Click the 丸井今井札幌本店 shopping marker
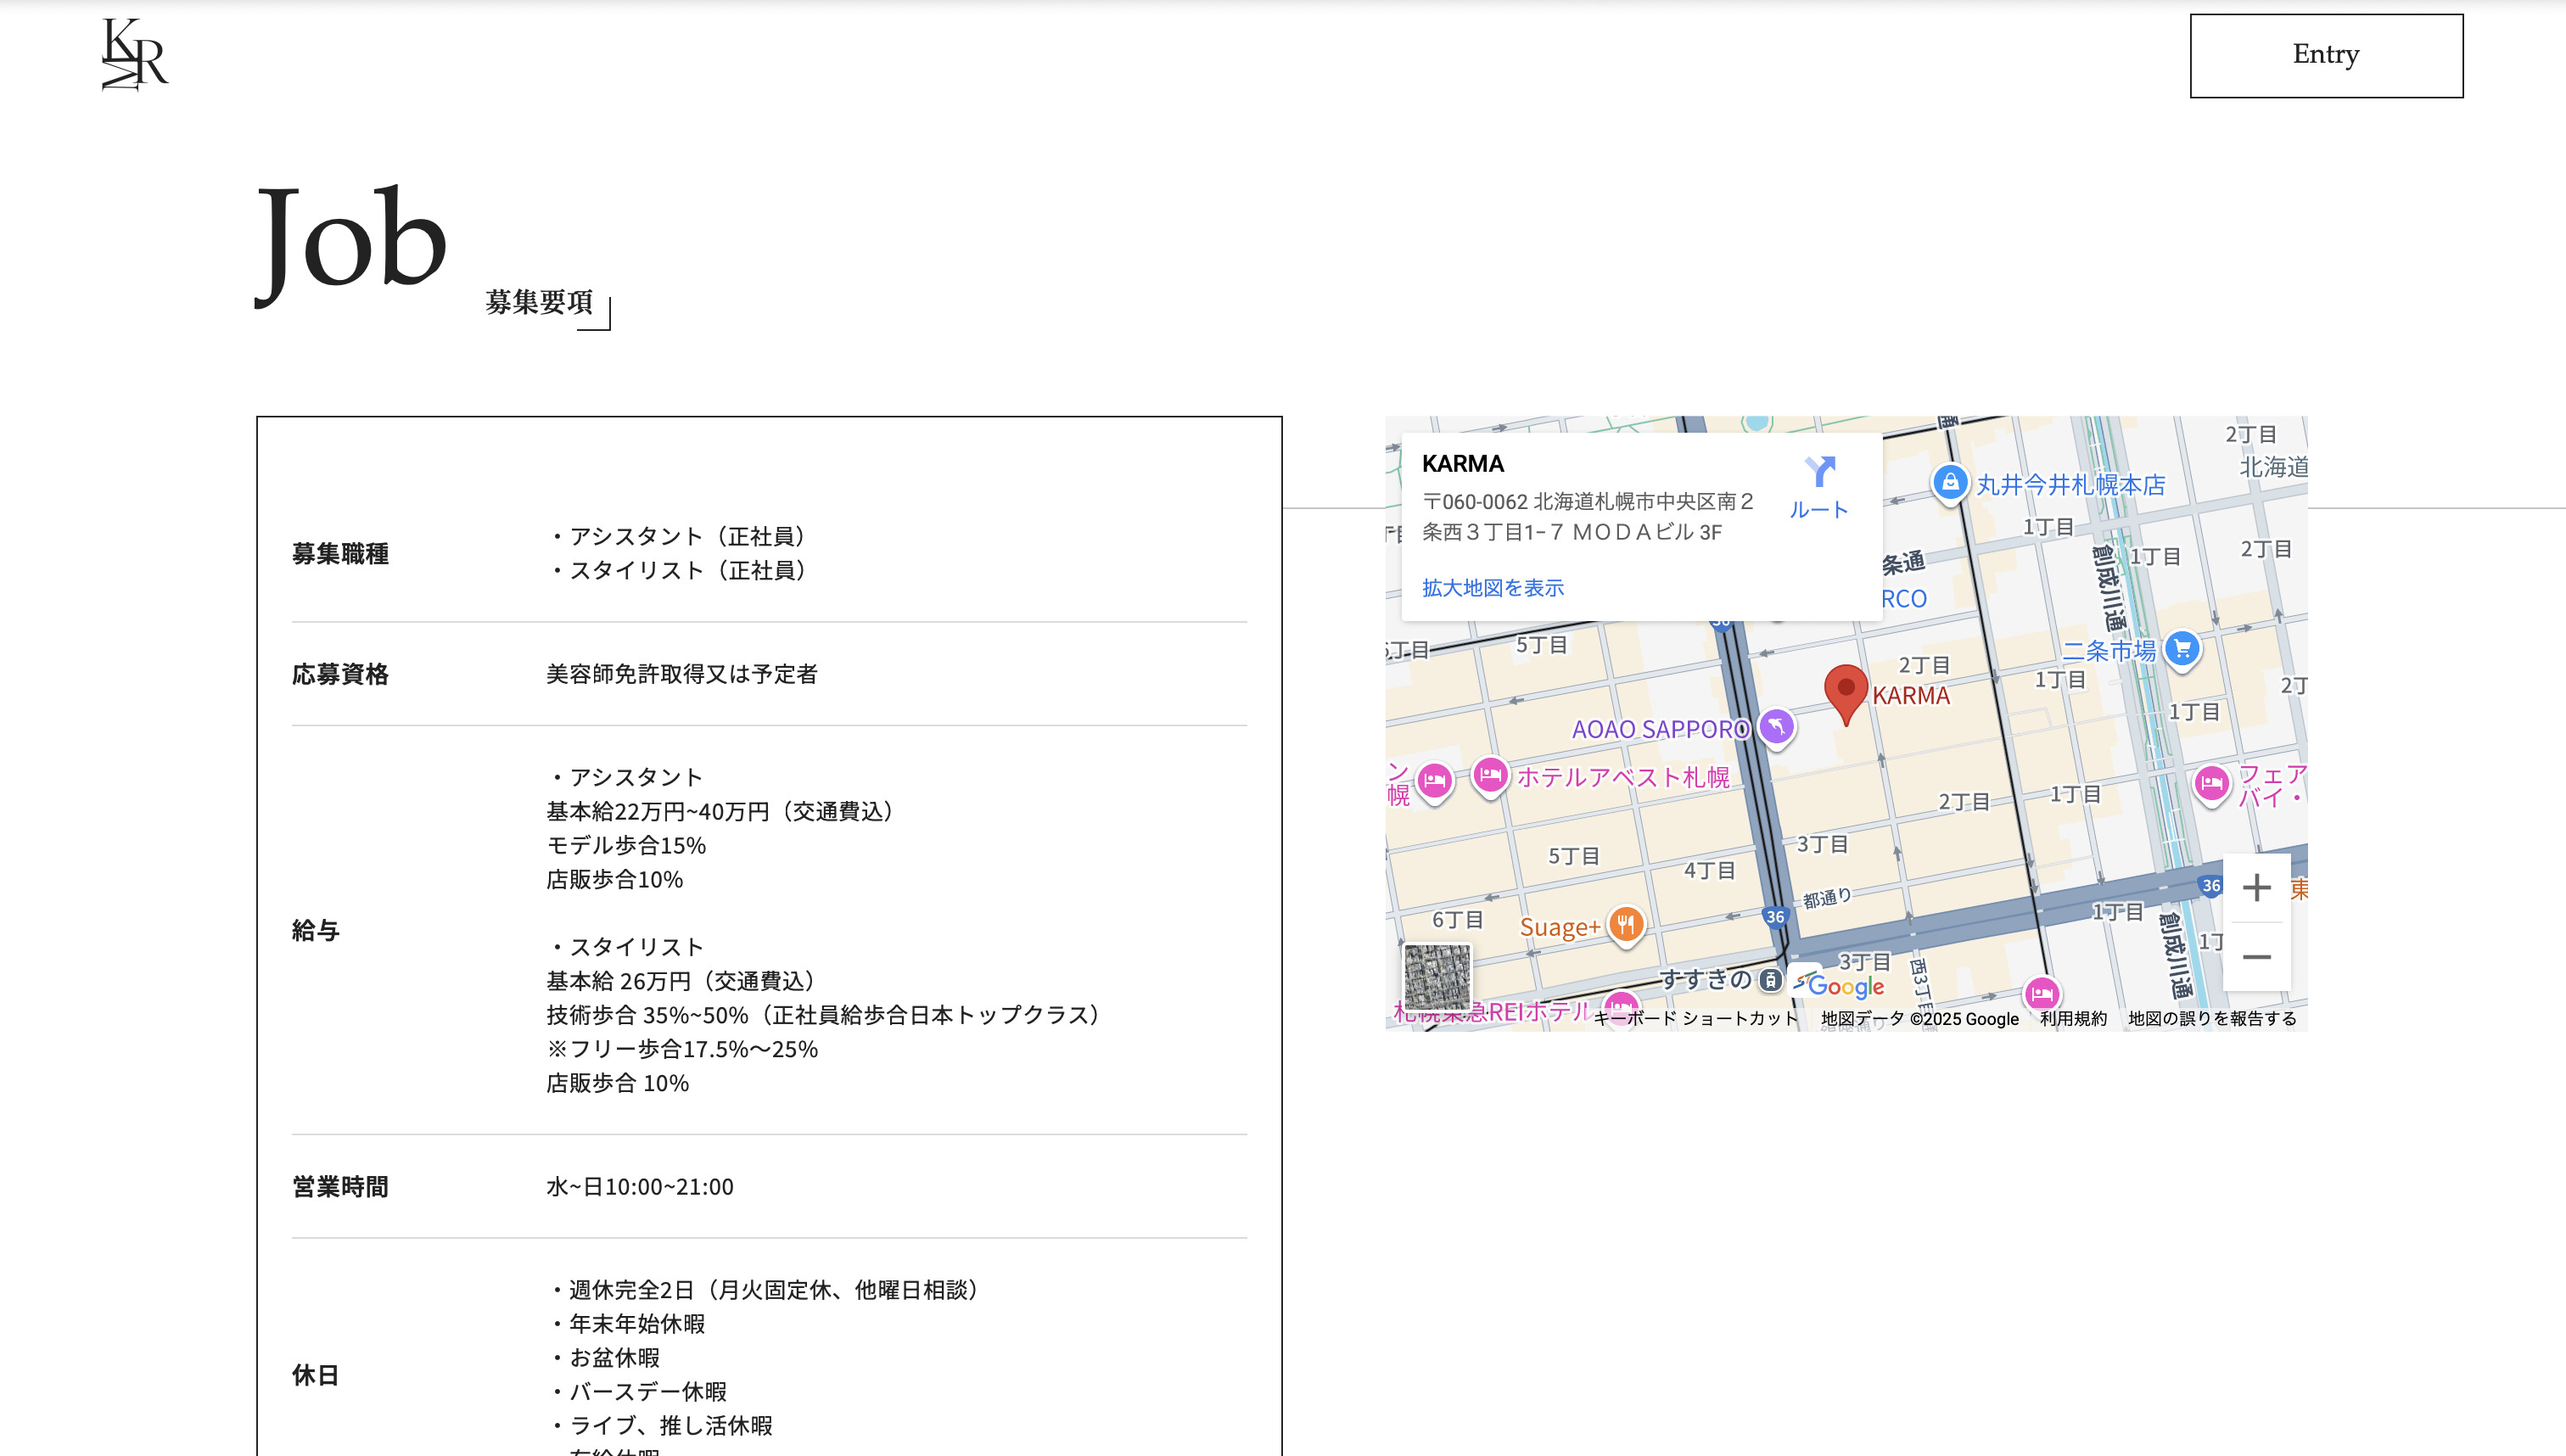This screenshot has height=1456, width=2566. [x=1950, y=483]
